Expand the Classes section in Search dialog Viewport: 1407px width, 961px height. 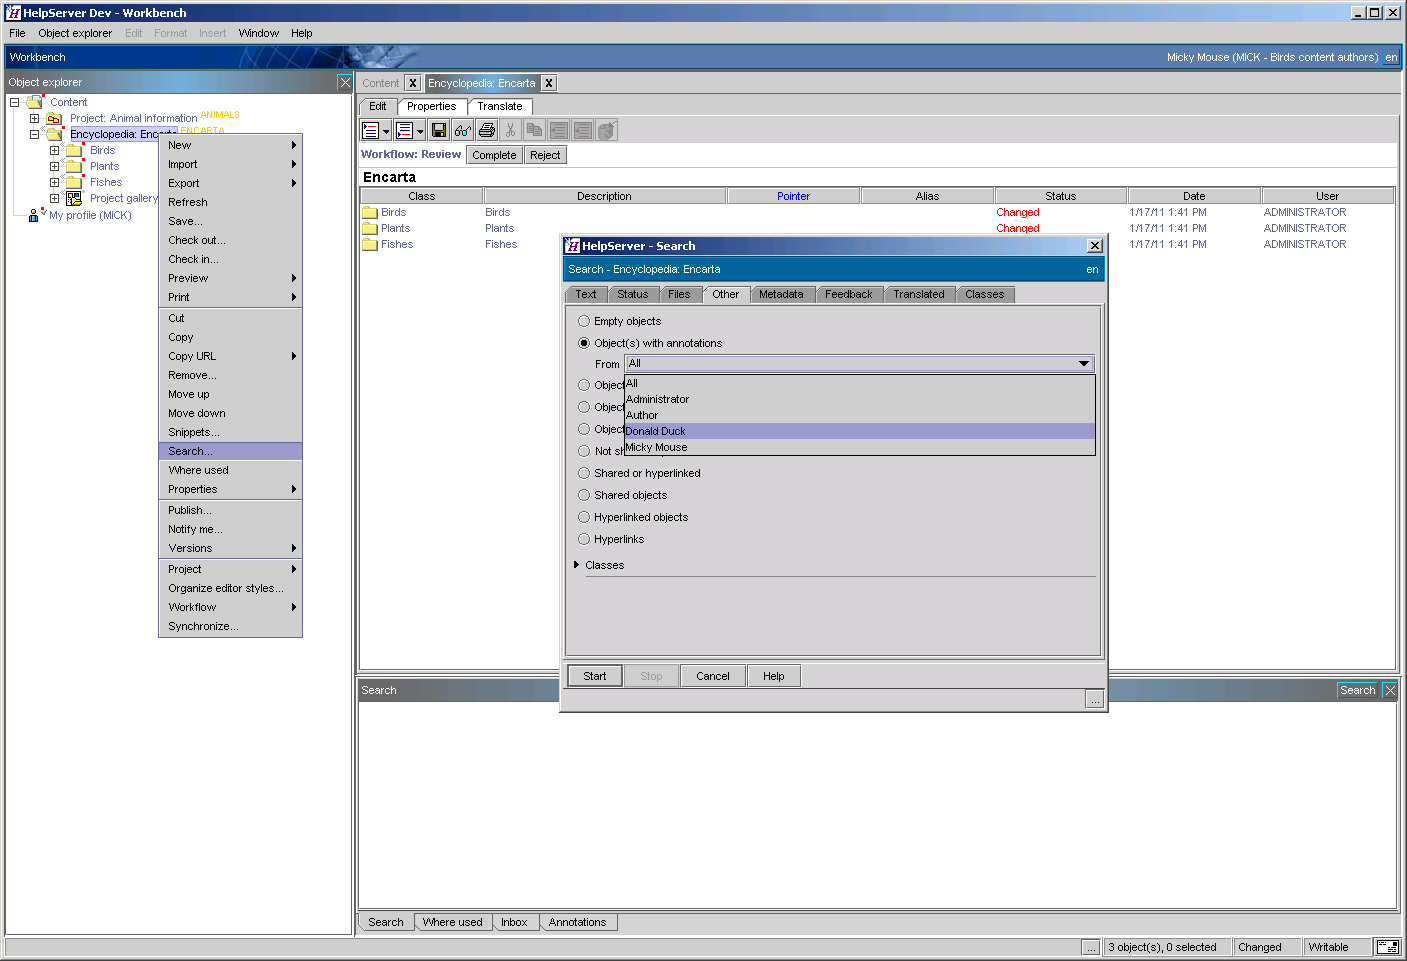577,565
